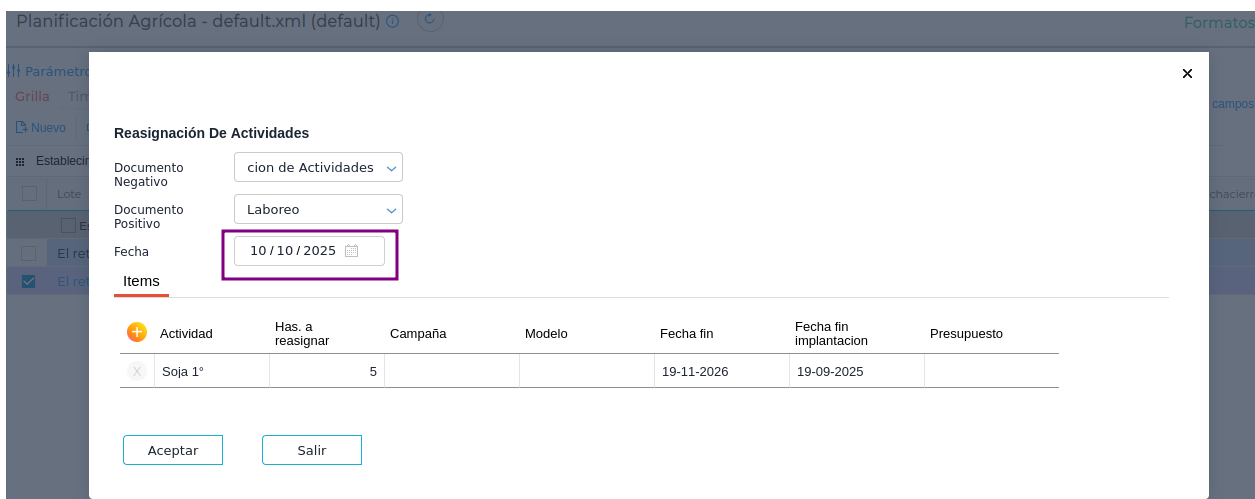
Task: Click the Salir button
Action: [x=311, y=450]
